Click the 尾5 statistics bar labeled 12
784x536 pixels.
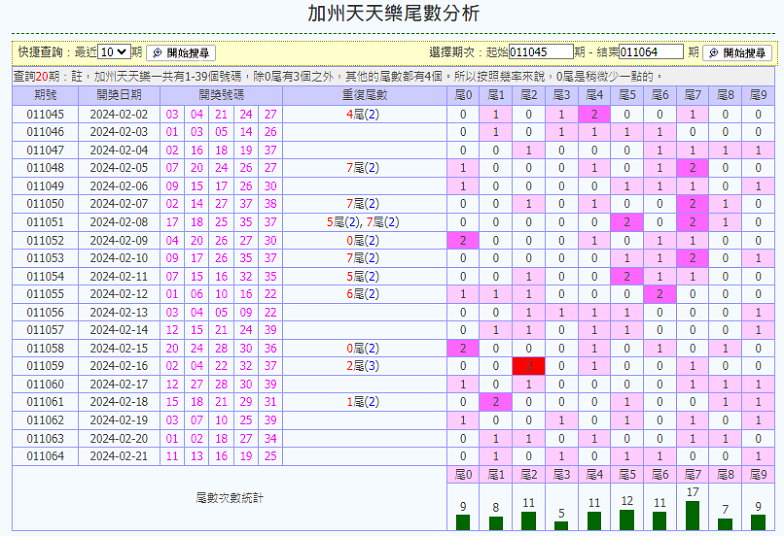click(x=627, y=520)
